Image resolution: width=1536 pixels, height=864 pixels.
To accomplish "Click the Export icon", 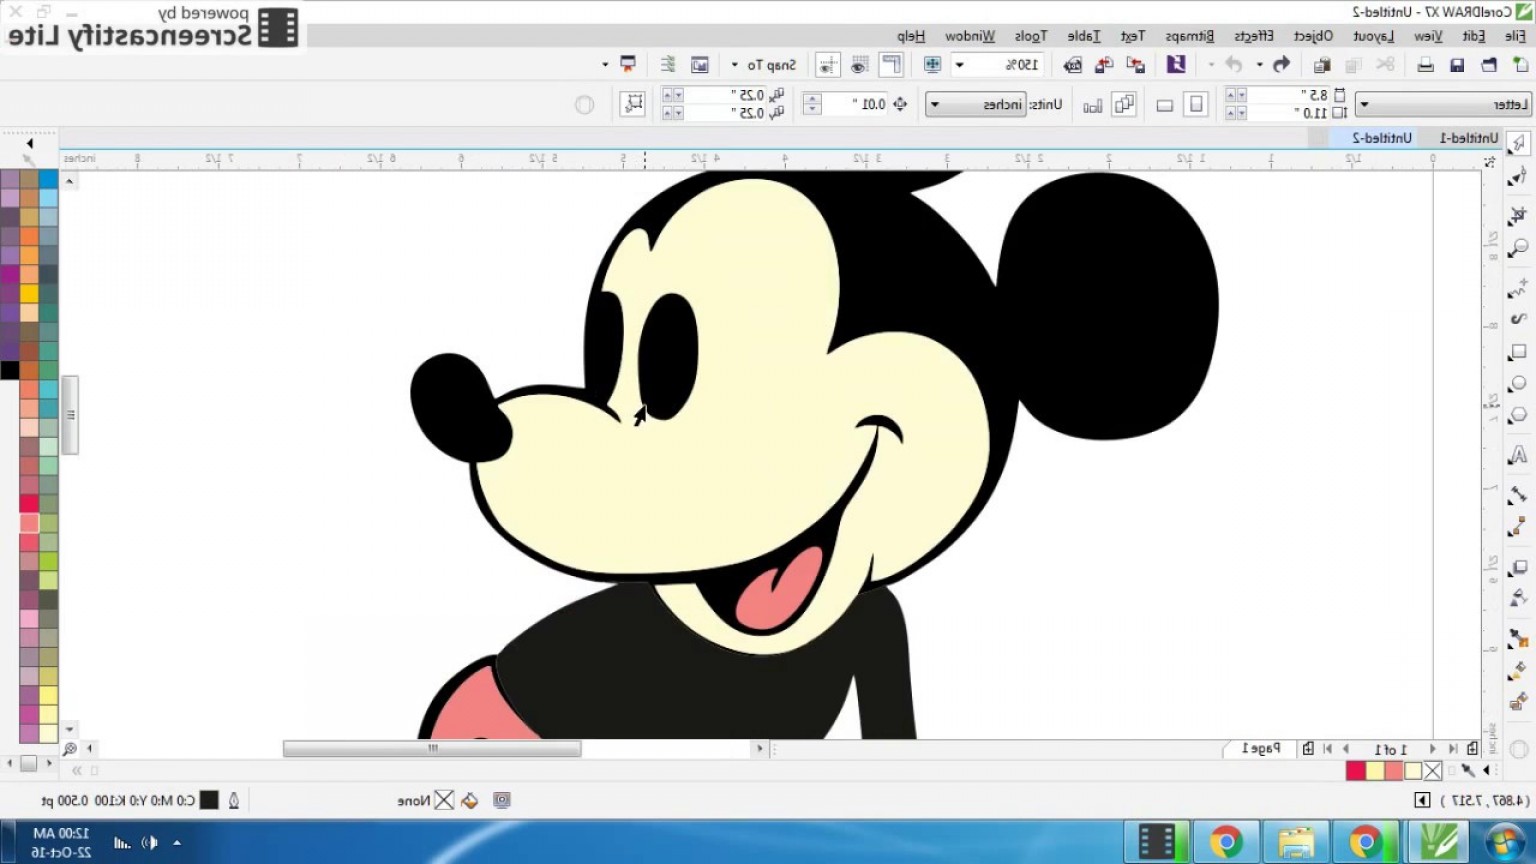I will point(1104,65).
